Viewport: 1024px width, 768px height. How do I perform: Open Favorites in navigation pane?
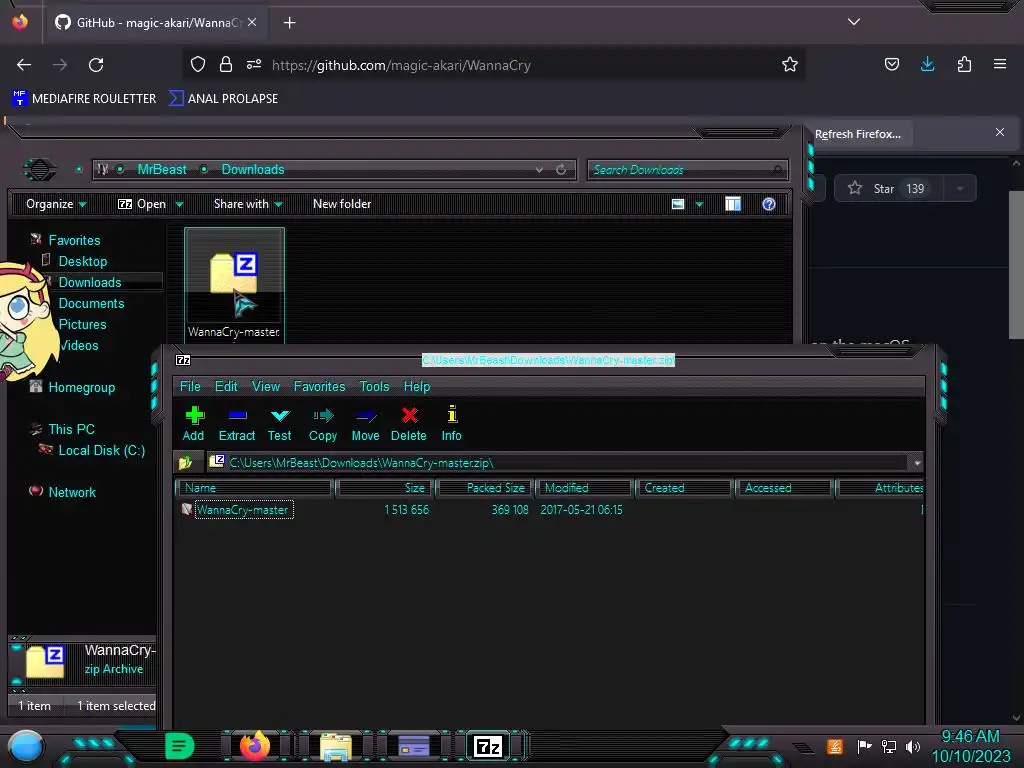click(74, 240)
